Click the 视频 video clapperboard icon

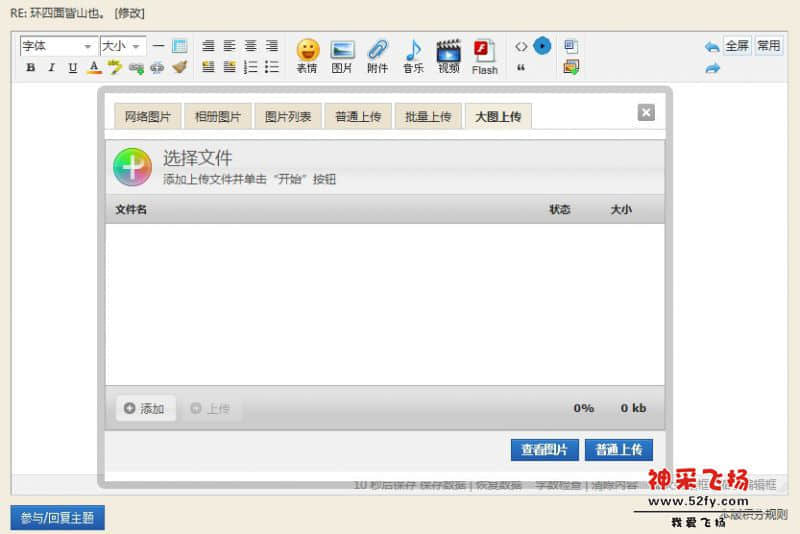(448, 56)
